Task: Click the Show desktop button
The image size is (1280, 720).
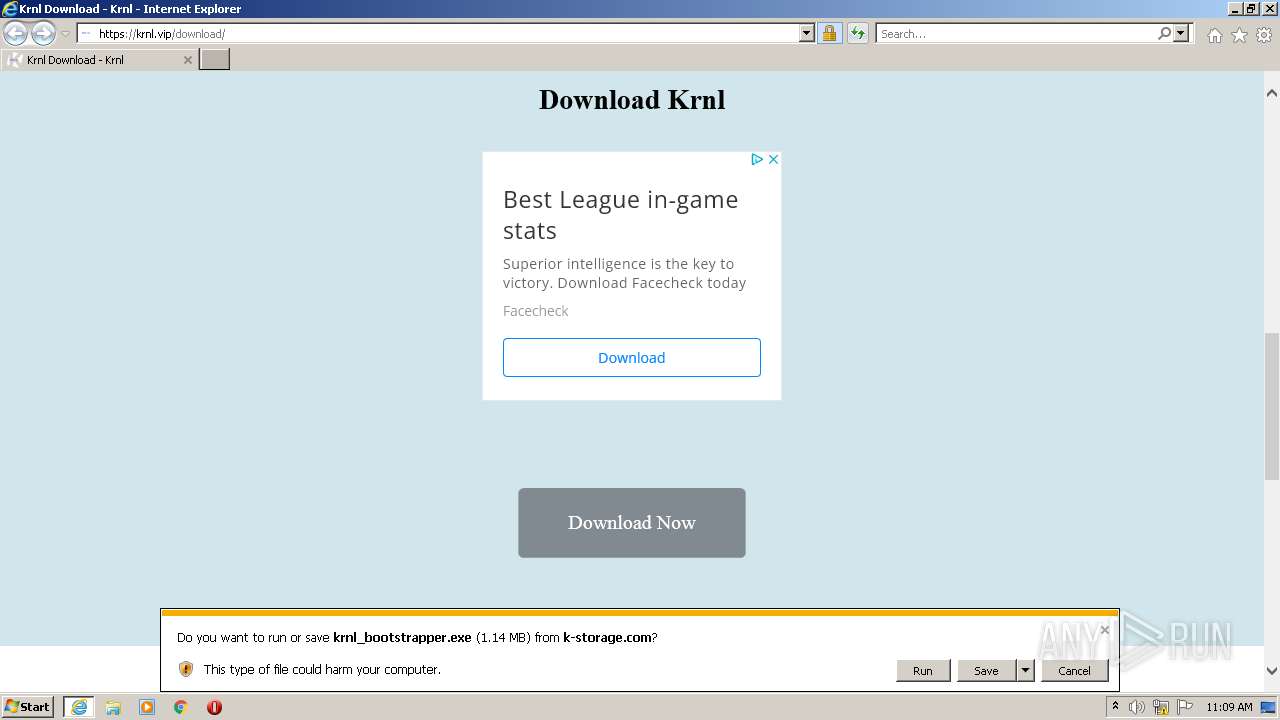Action: coord(1269,707)
